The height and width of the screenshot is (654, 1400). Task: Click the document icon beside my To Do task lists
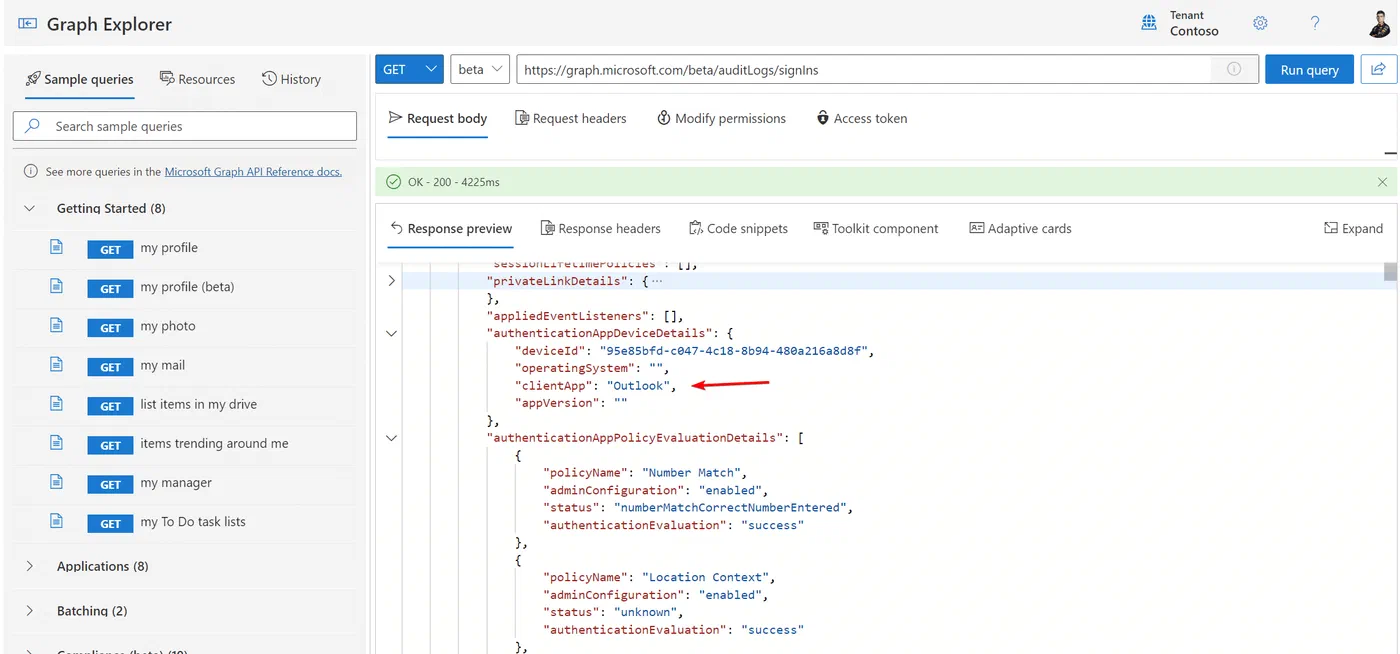click(57, 521)
